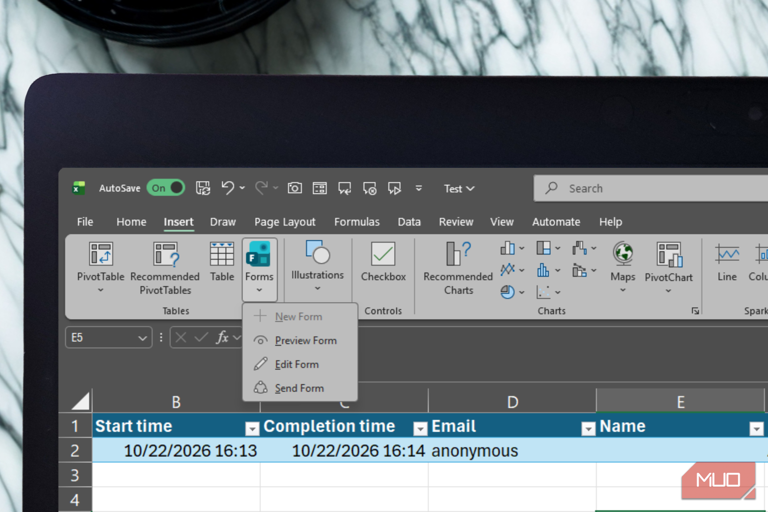Screen dimensions: 768x512
Task: Select column D header
Action: click(512, 402)
